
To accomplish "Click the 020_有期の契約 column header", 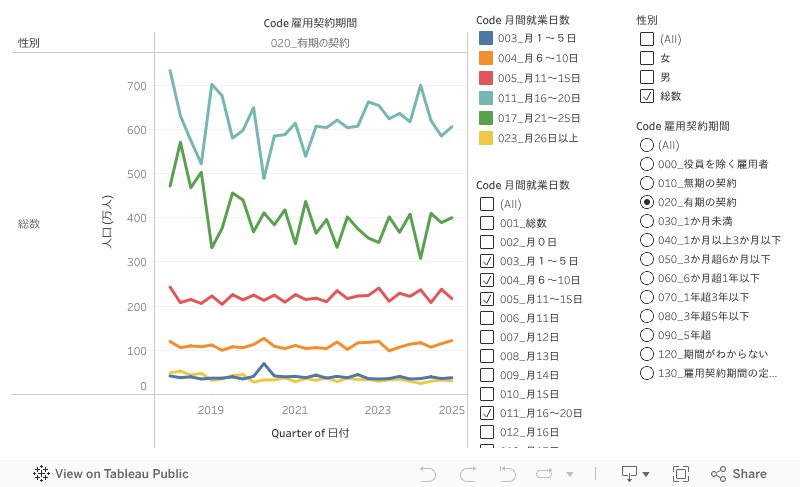I will (x=310, y=43).
